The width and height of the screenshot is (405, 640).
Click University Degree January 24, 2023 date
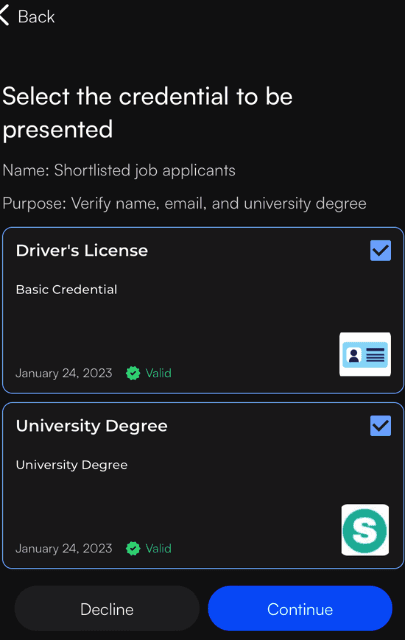(64, 549)
